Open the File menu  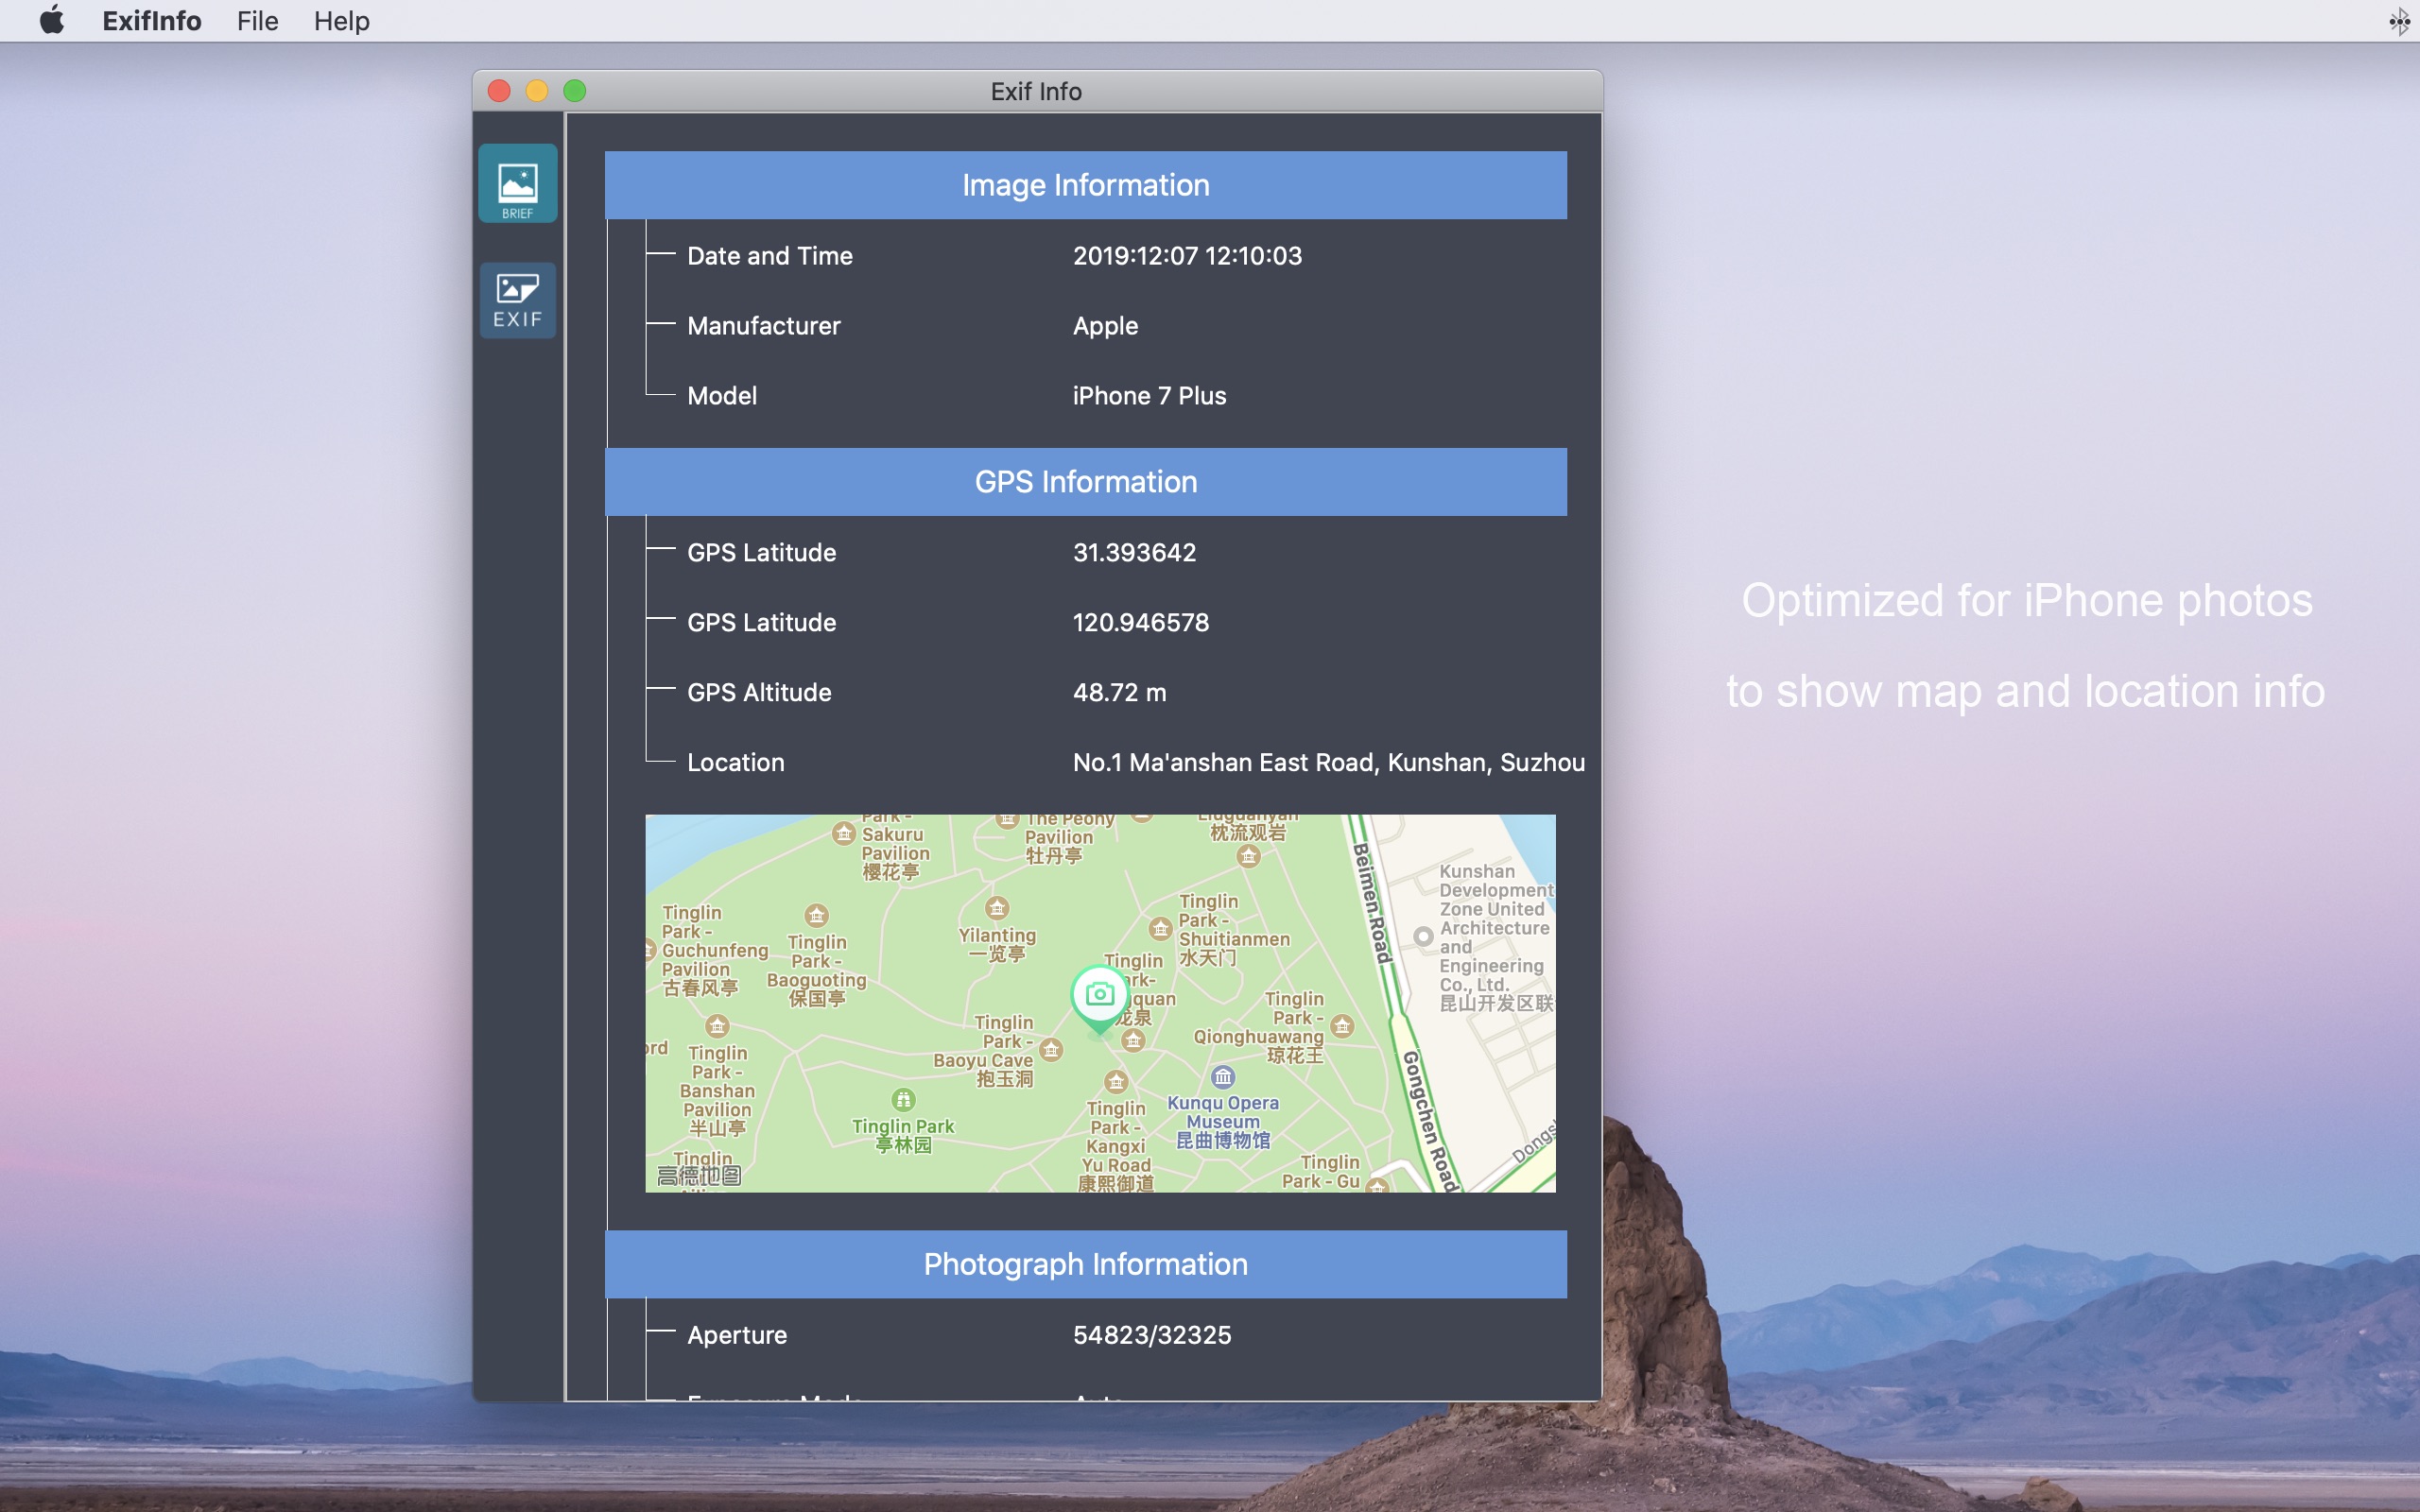coord(257,21)
